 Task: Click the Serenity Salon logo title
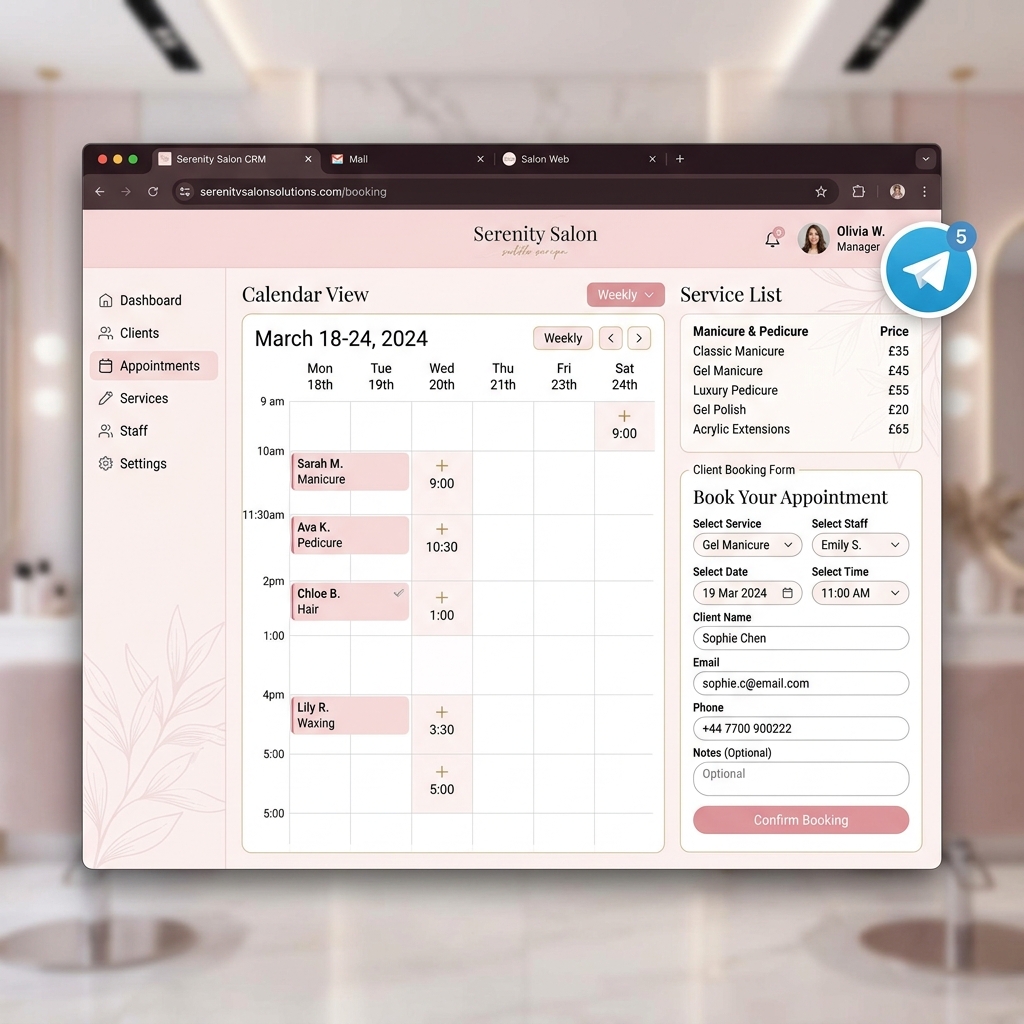(536, 234)
